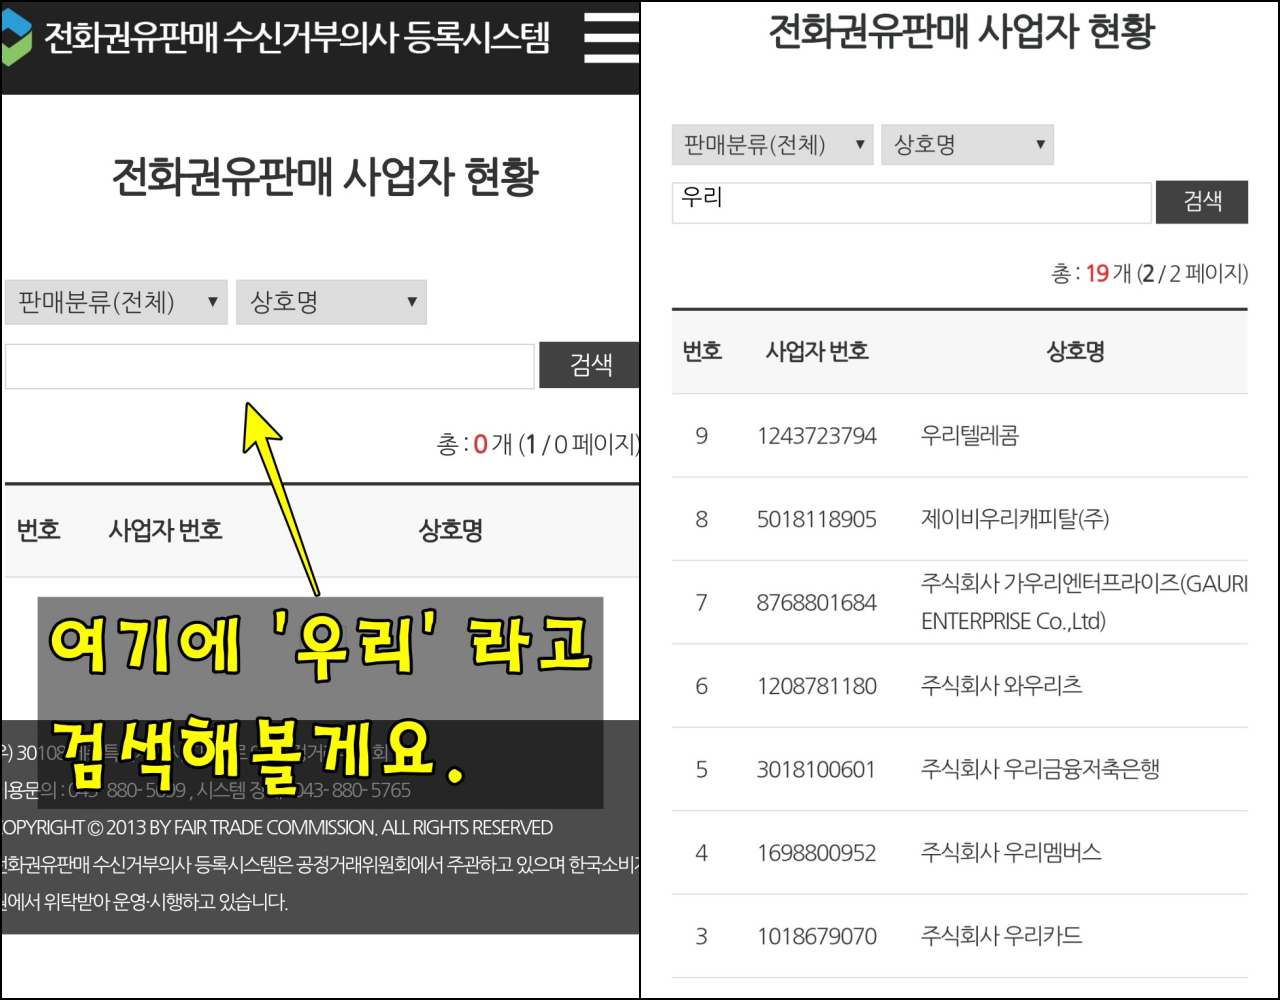Click business number 1698800952
Viewport: 1280px width, 1000px height.
point(817,853)
